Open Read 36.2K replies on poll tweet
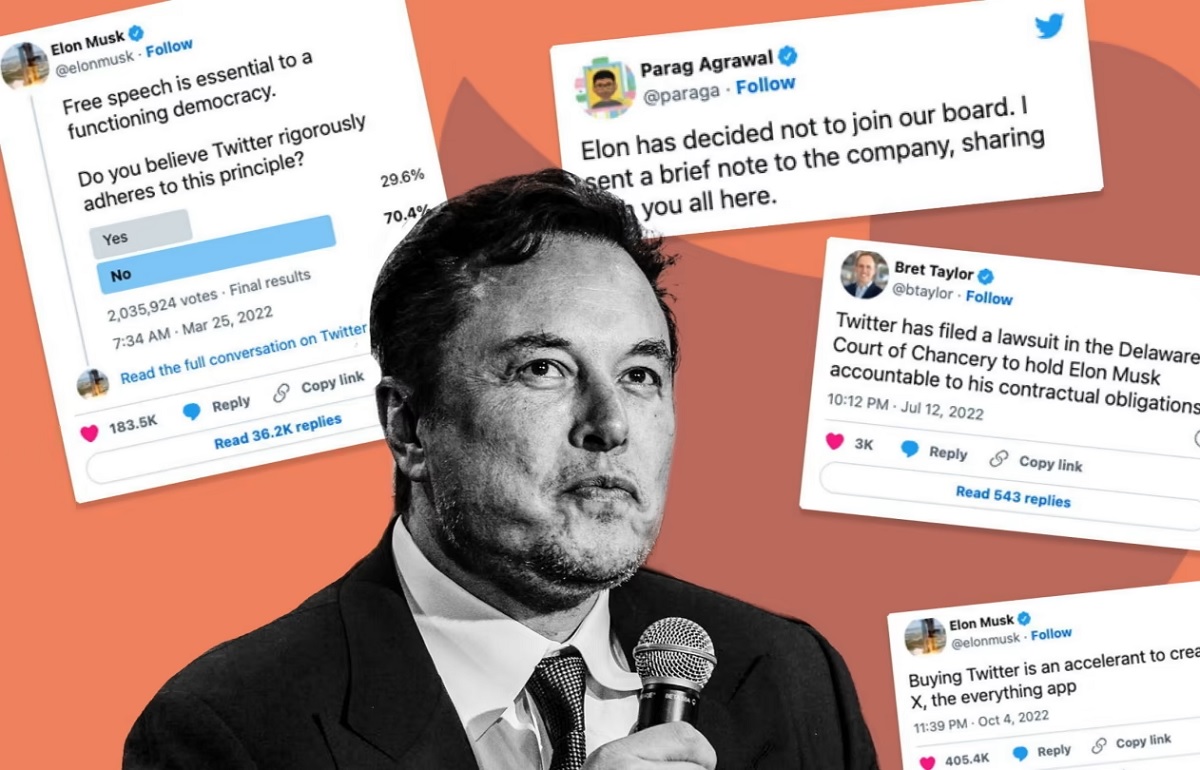The image size is (1200, 770). [x=278, y=432]
